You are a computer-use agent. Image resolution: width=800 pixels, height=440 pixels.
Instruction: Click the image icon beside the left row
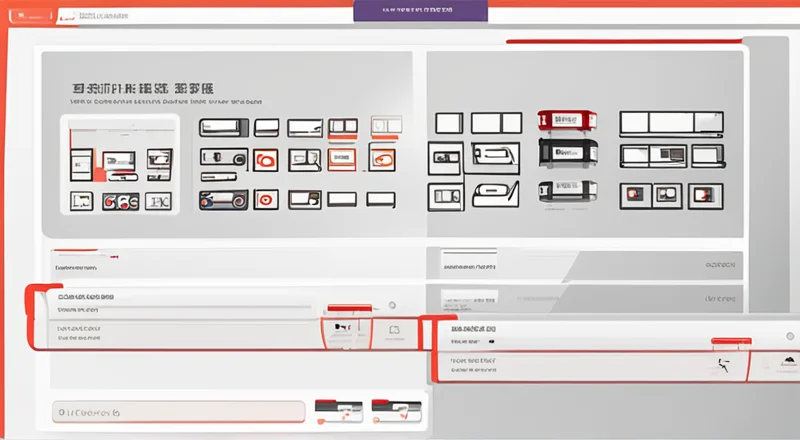click(x=393, y=329)
